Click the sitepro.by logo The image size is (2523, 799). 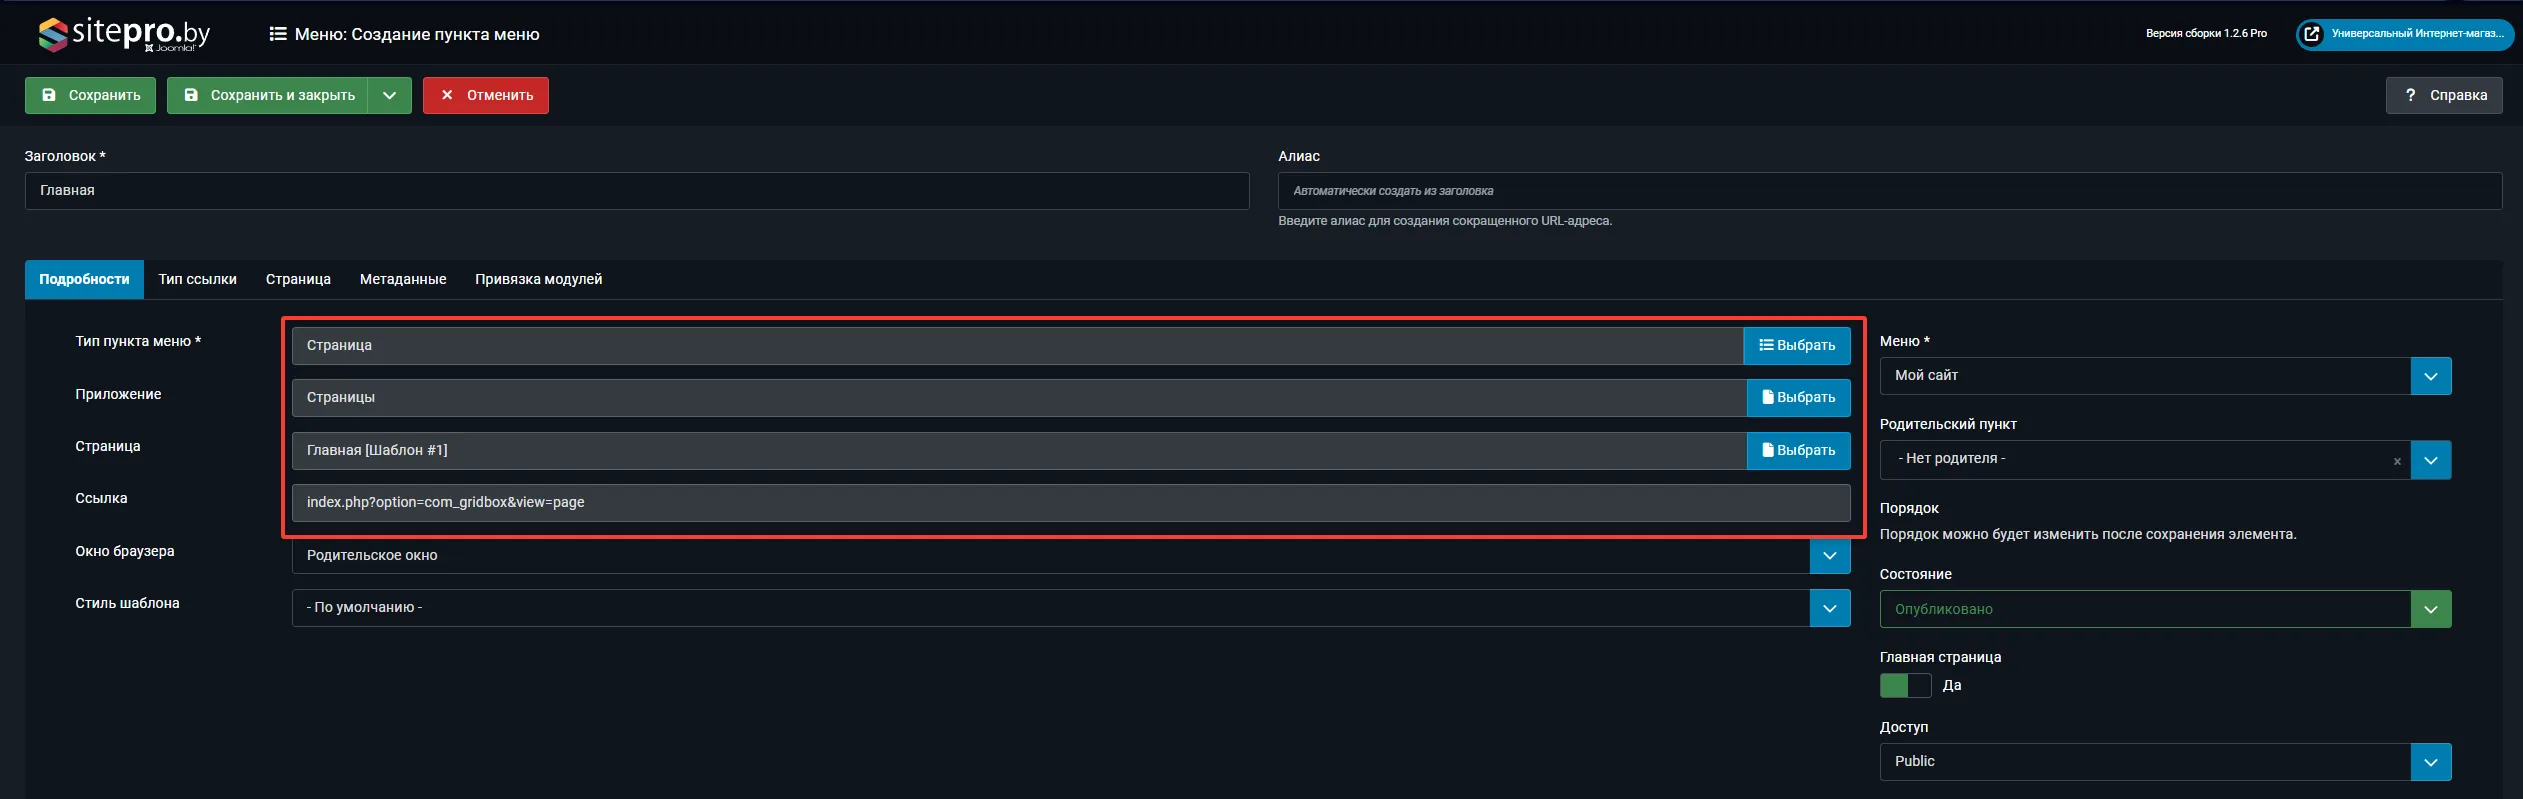124,34
